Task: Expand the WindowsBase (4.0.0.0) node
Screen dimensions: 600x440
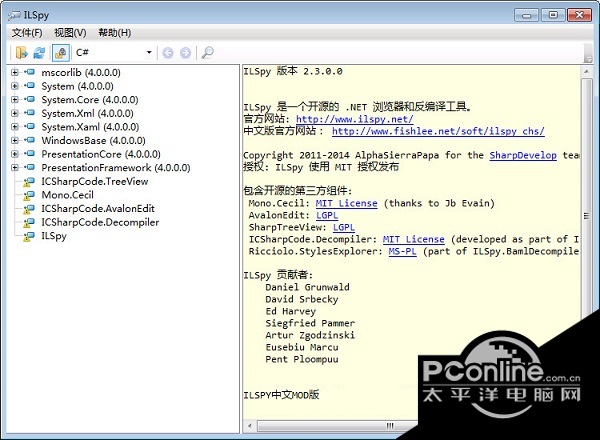Action: tap(15, 140)
